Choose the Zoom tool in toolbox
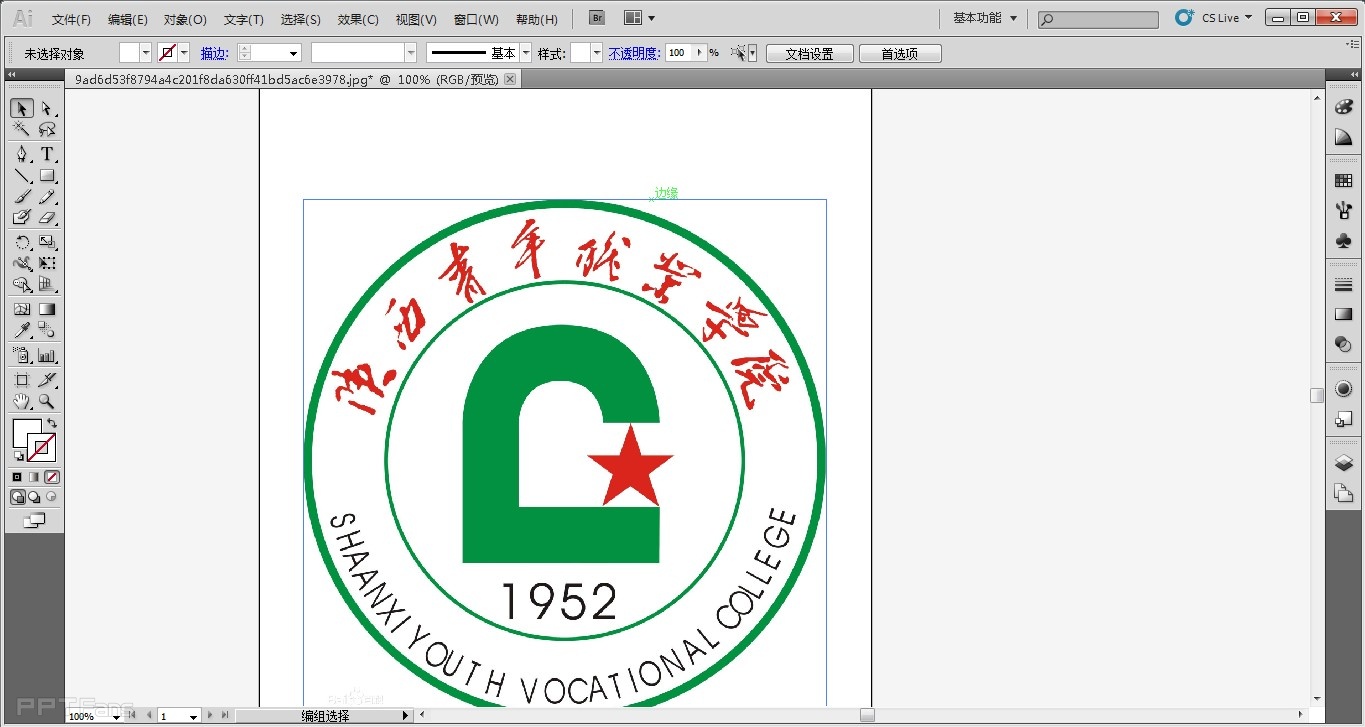The width and height of the screenshot is (1365, 727). coord(46,402)
